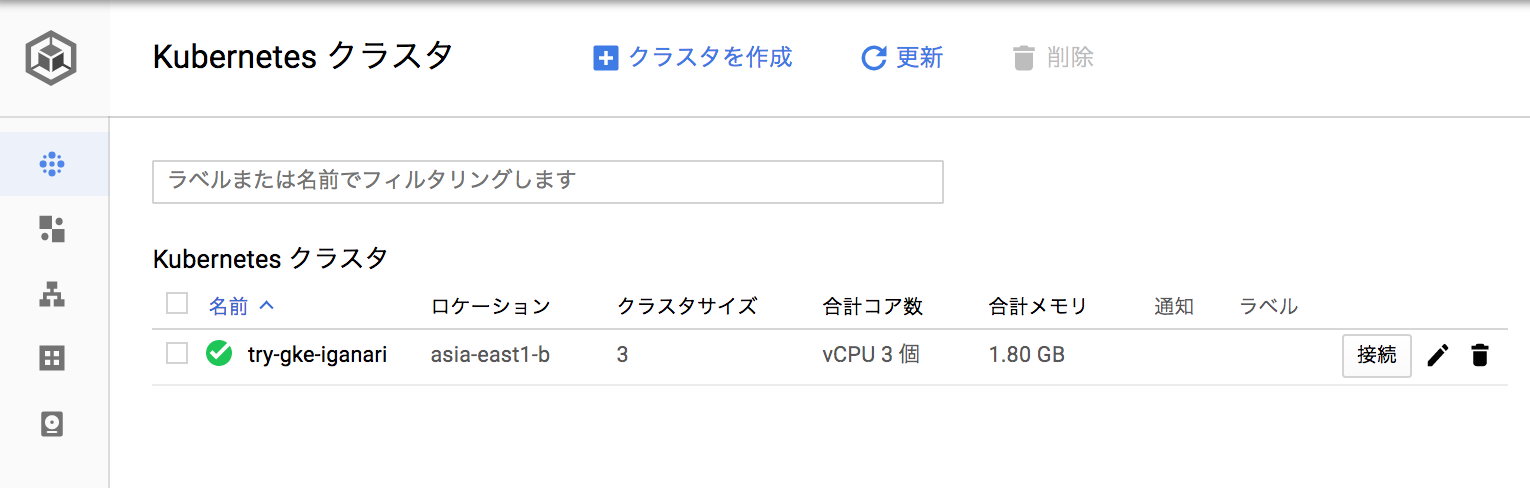The width and height of the screenshot is (1530, 488).
Task: Edit the cluster with the pencil icon
Action: click(1438, 355)
